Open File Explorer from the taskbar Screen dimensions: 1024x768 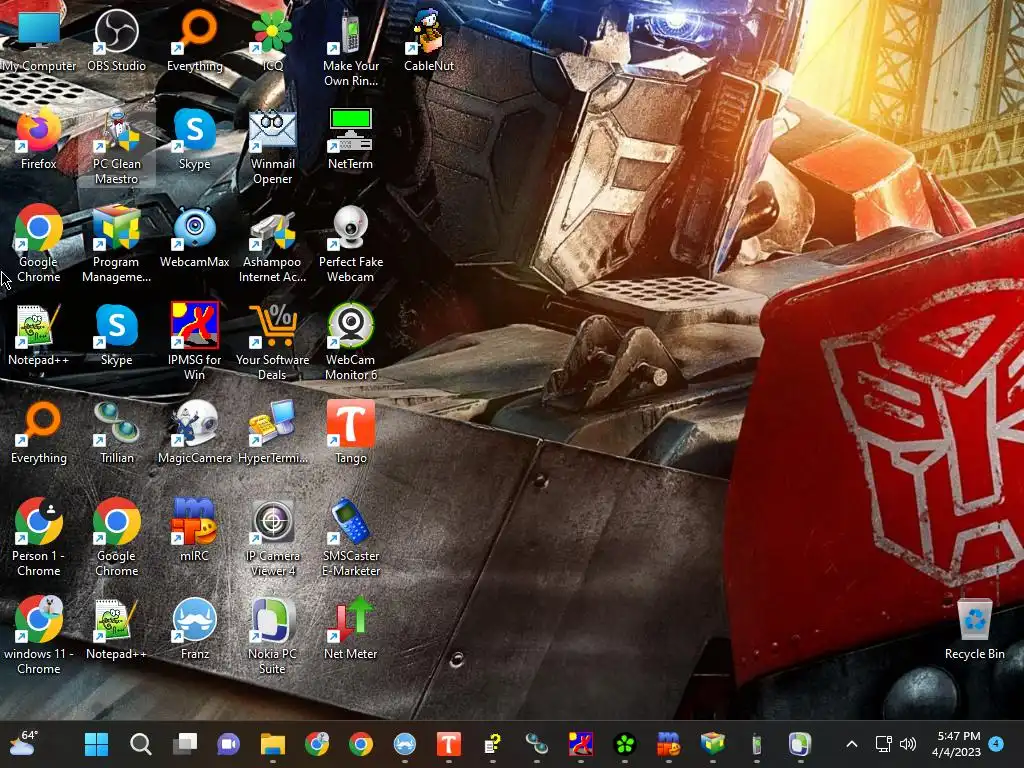[x=272, y=744]
